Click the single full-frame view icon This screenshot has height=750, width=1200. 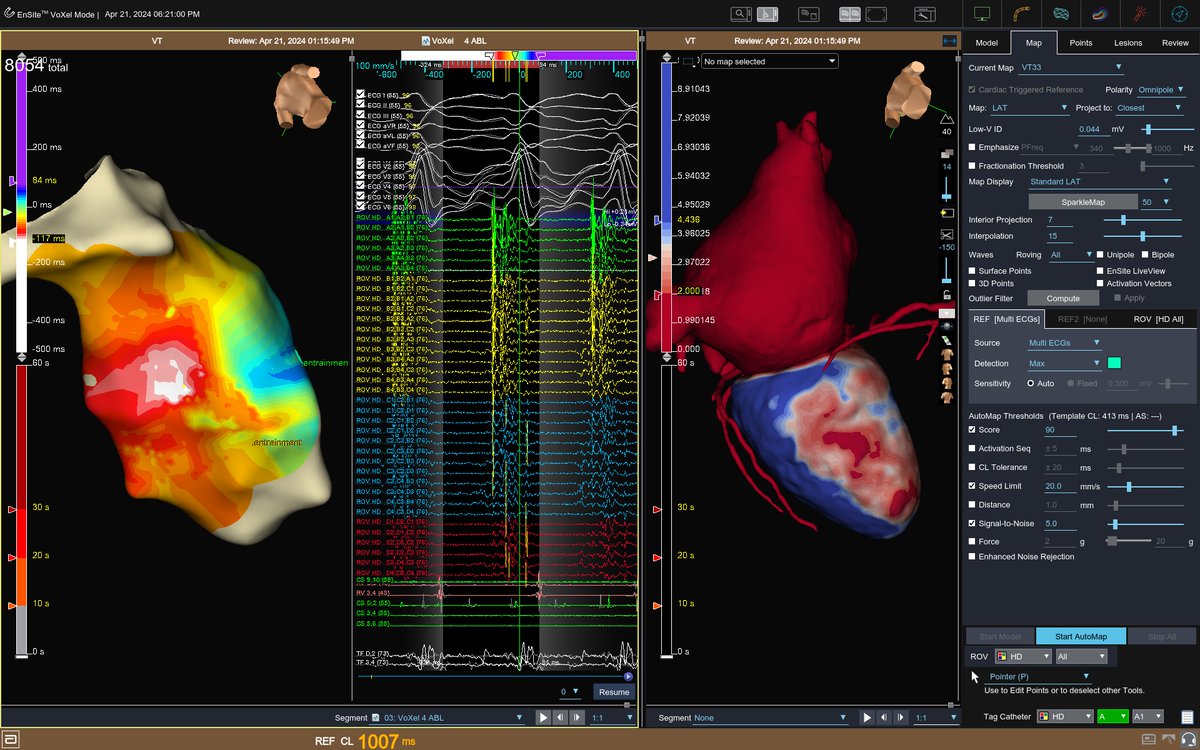(x=876, y=14)
